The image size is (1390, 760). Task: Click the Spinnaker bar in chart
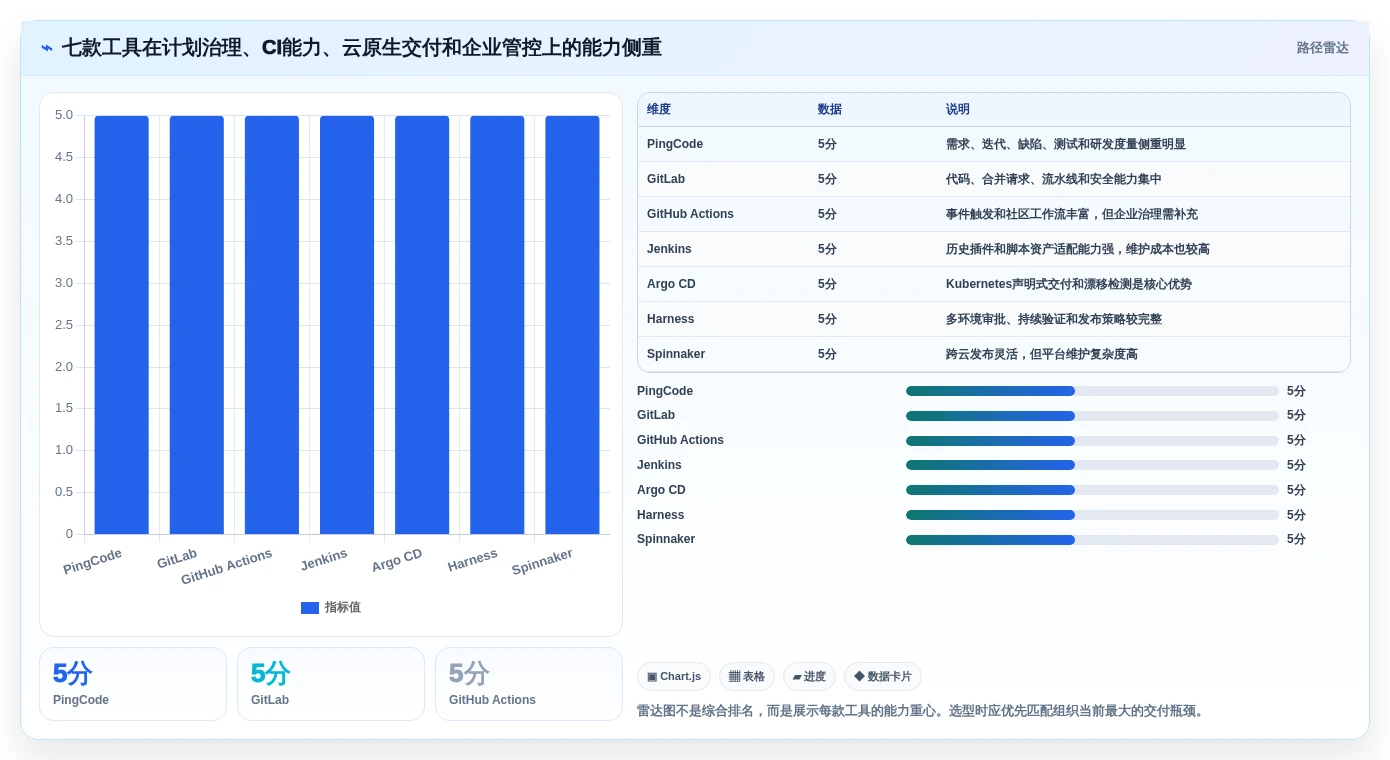[x=572, y=325]
